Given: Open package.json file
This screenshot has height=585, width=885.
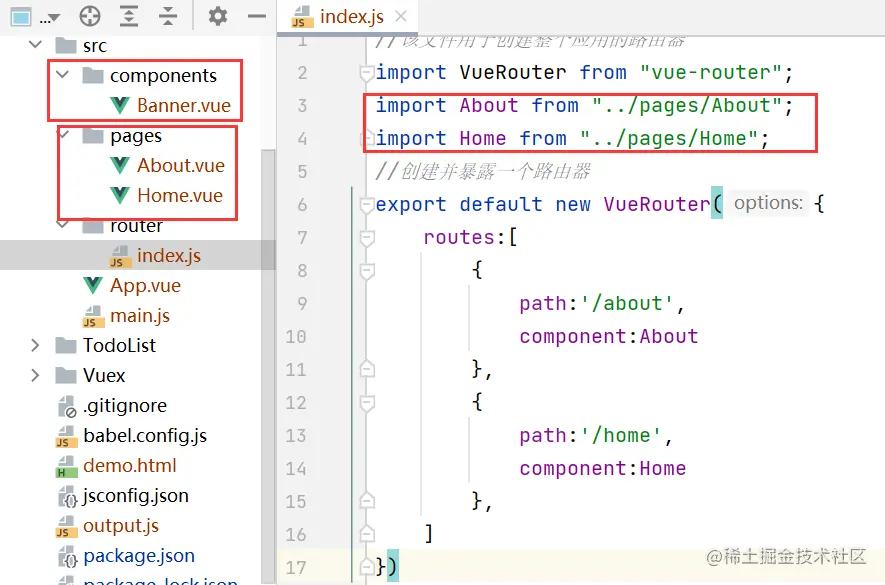Looking at the screenshot, I should coord(139,556).
